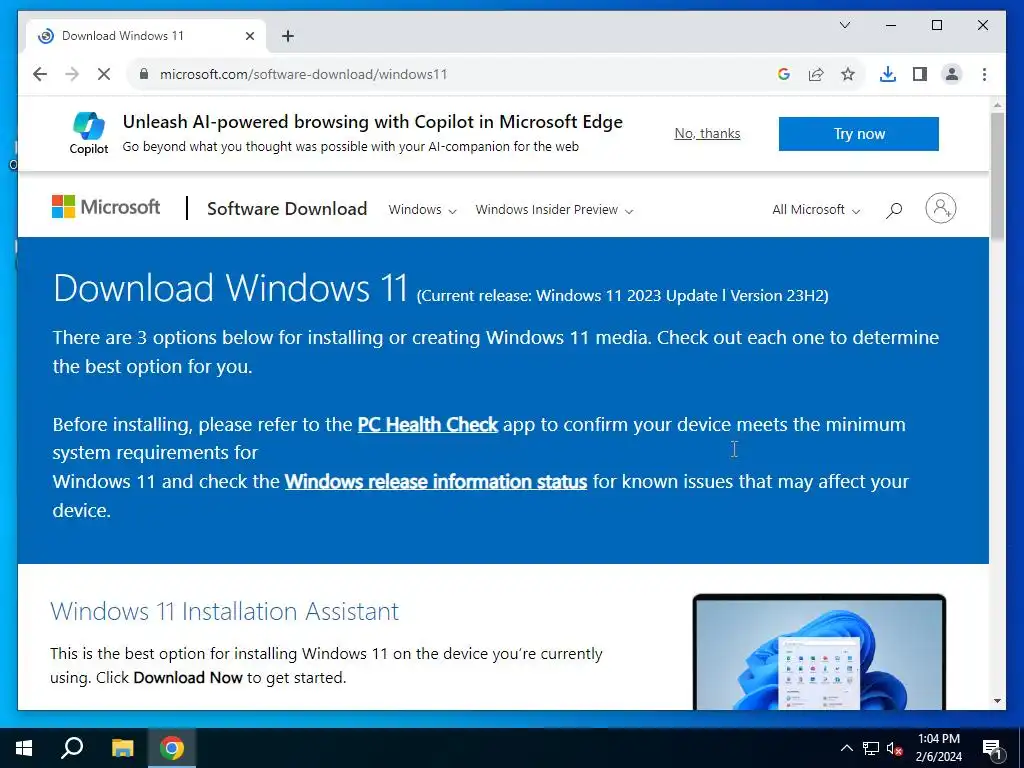
Task: Click the Copilot logo
Action: click(x=89, y=133)
